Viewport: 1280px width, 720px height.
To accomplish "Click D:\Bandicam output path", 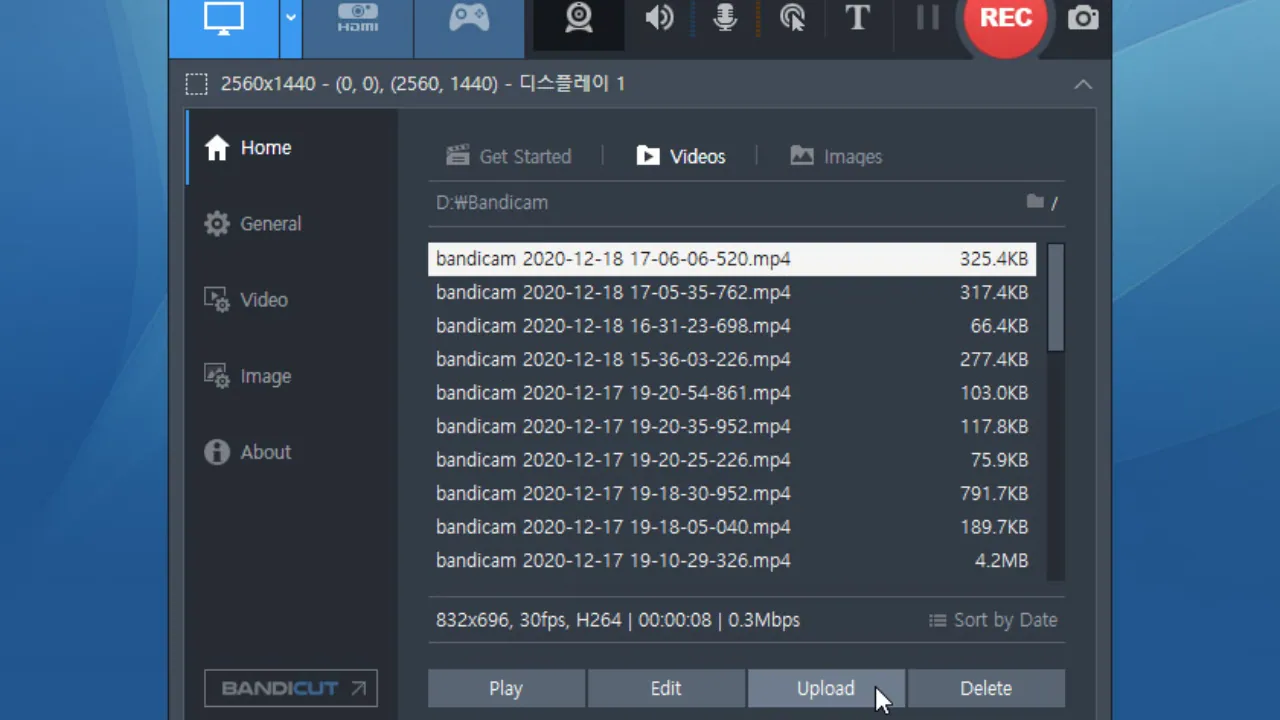I will (492, 202).
